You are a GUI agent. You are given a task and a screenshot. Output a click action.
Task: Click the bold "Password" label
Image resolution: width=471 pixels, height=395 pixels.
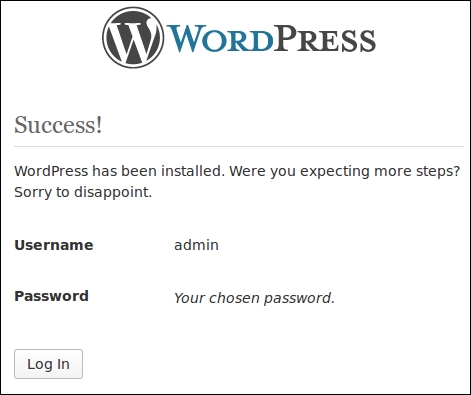point(51,296)
